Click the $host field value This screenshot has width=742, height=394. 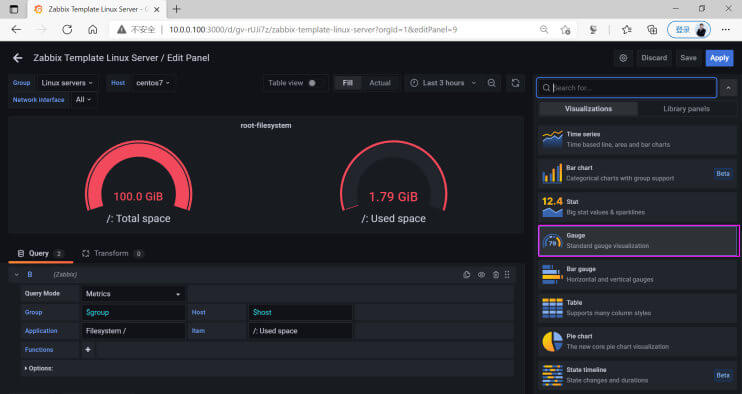(300, 312)
